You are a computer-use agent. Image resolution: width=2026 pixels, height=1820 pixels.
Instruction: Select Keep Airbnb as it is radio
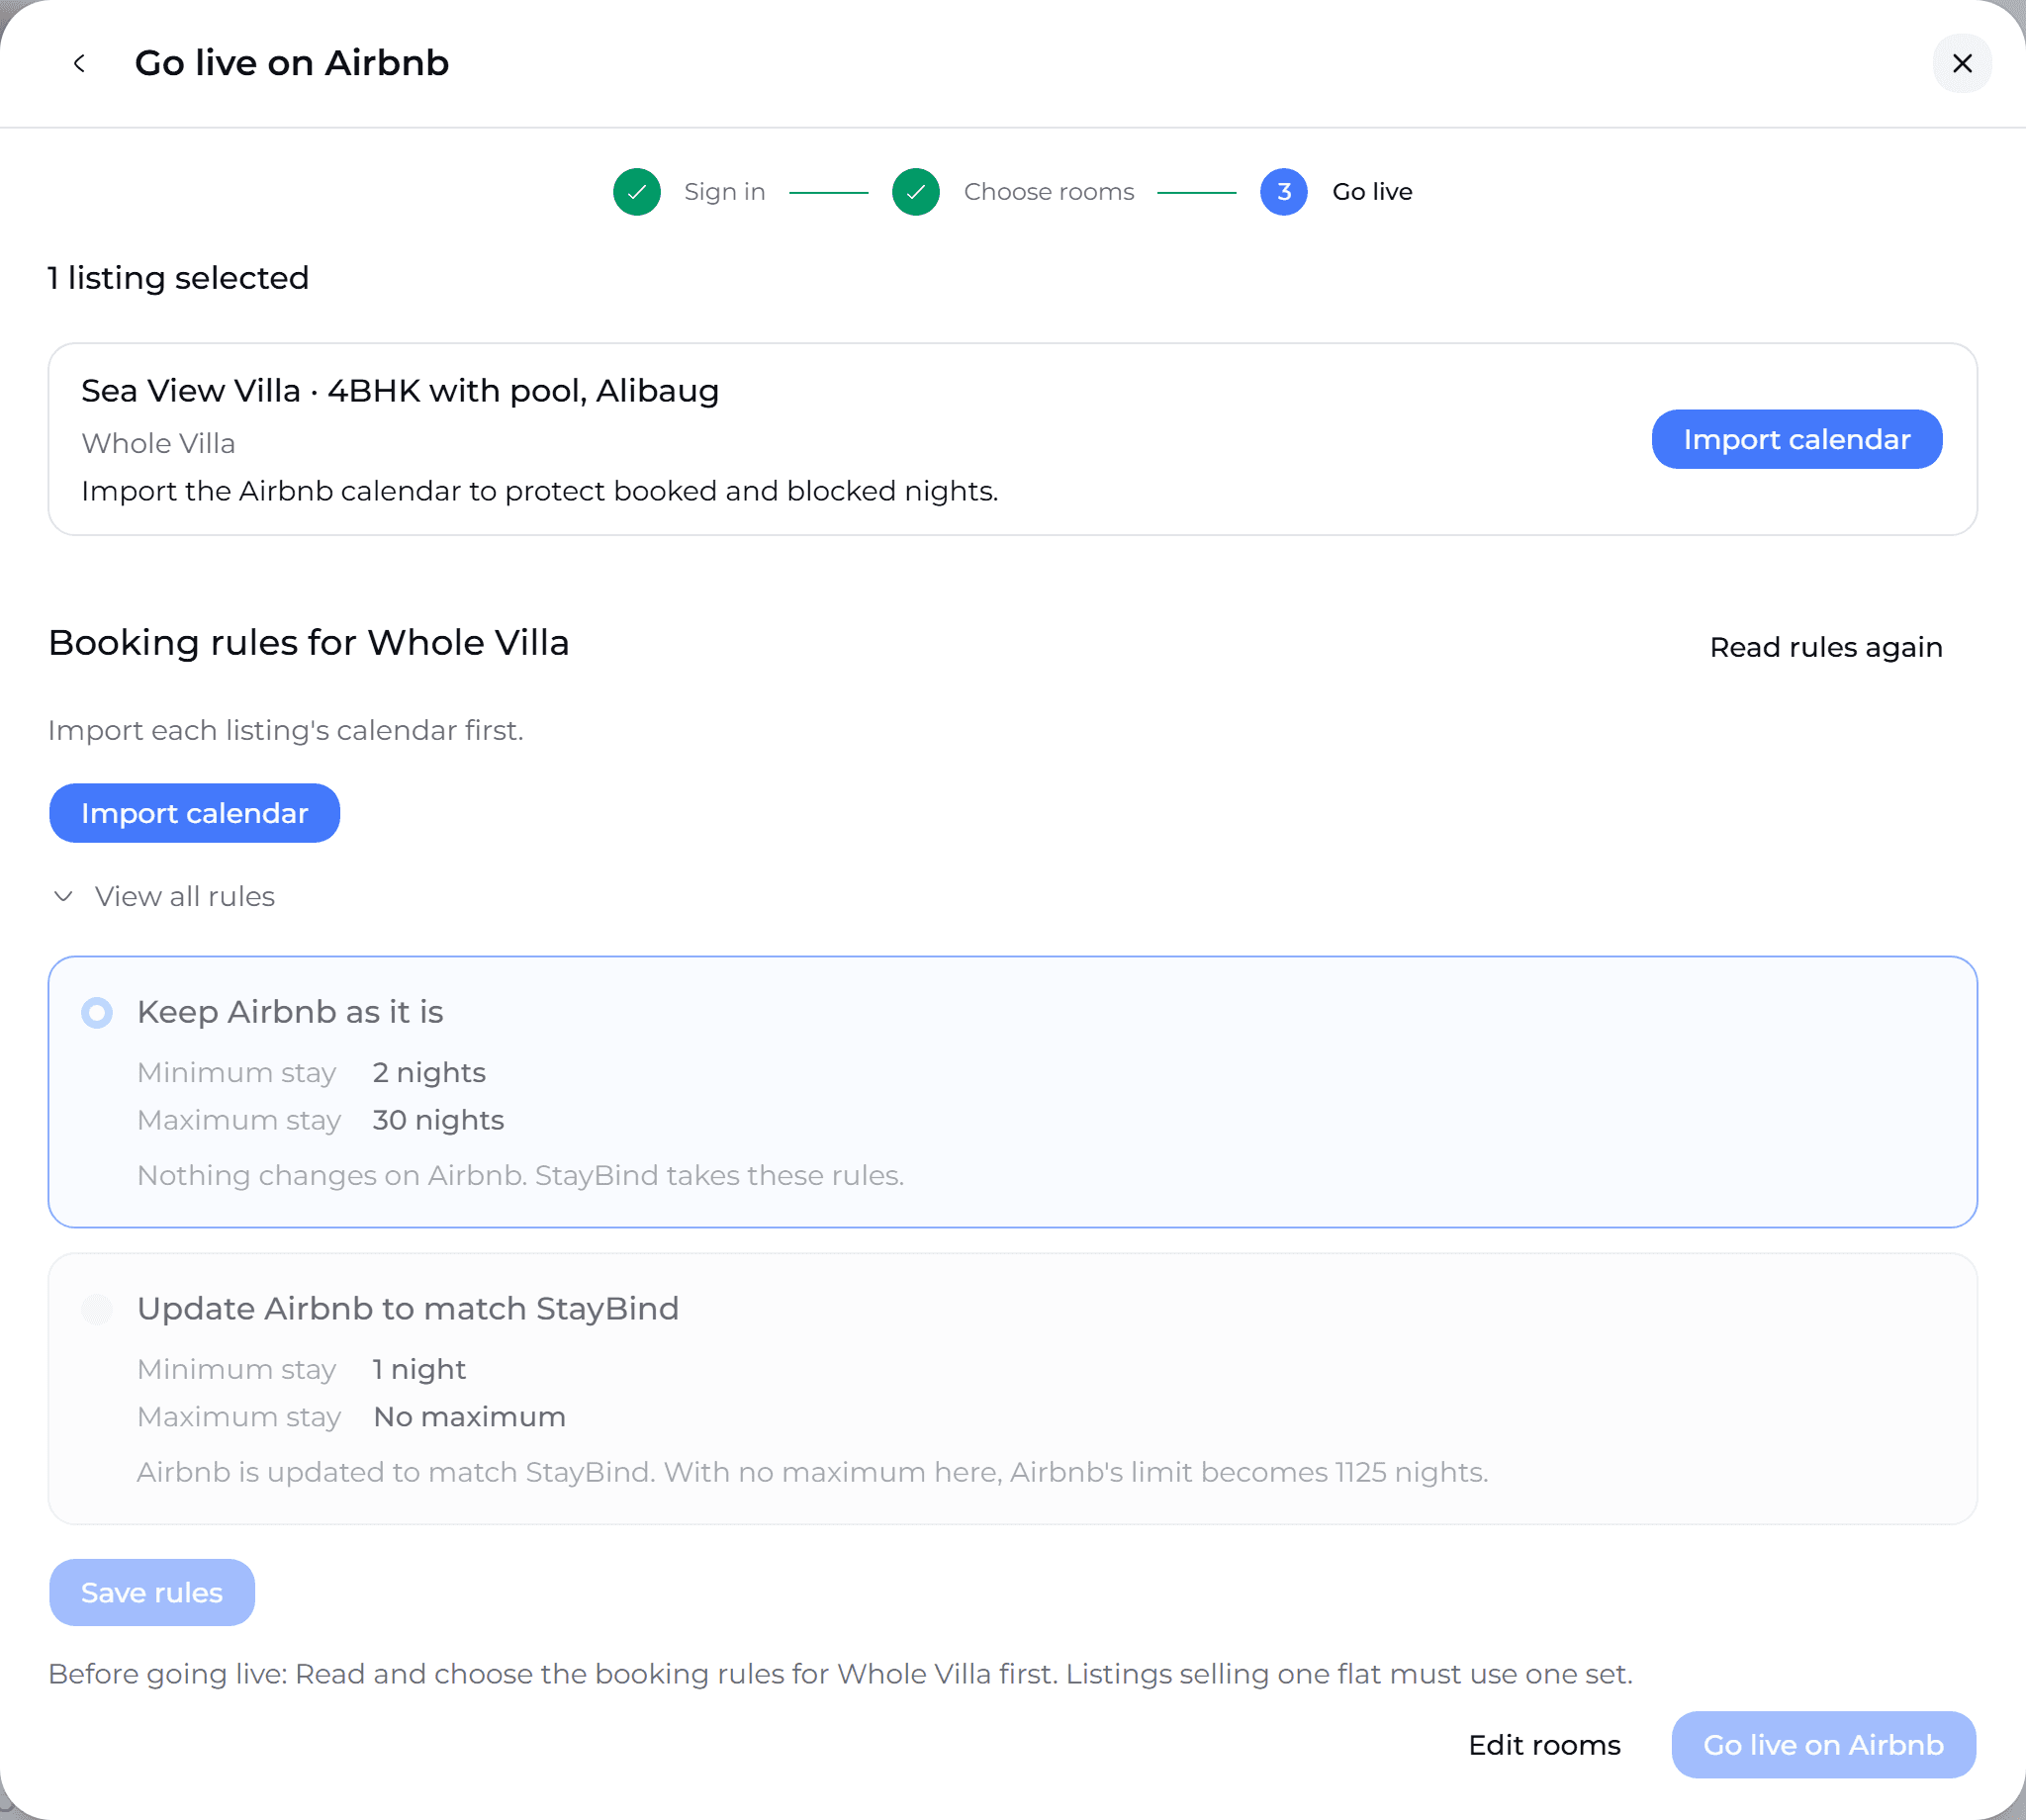[97, 1012]
